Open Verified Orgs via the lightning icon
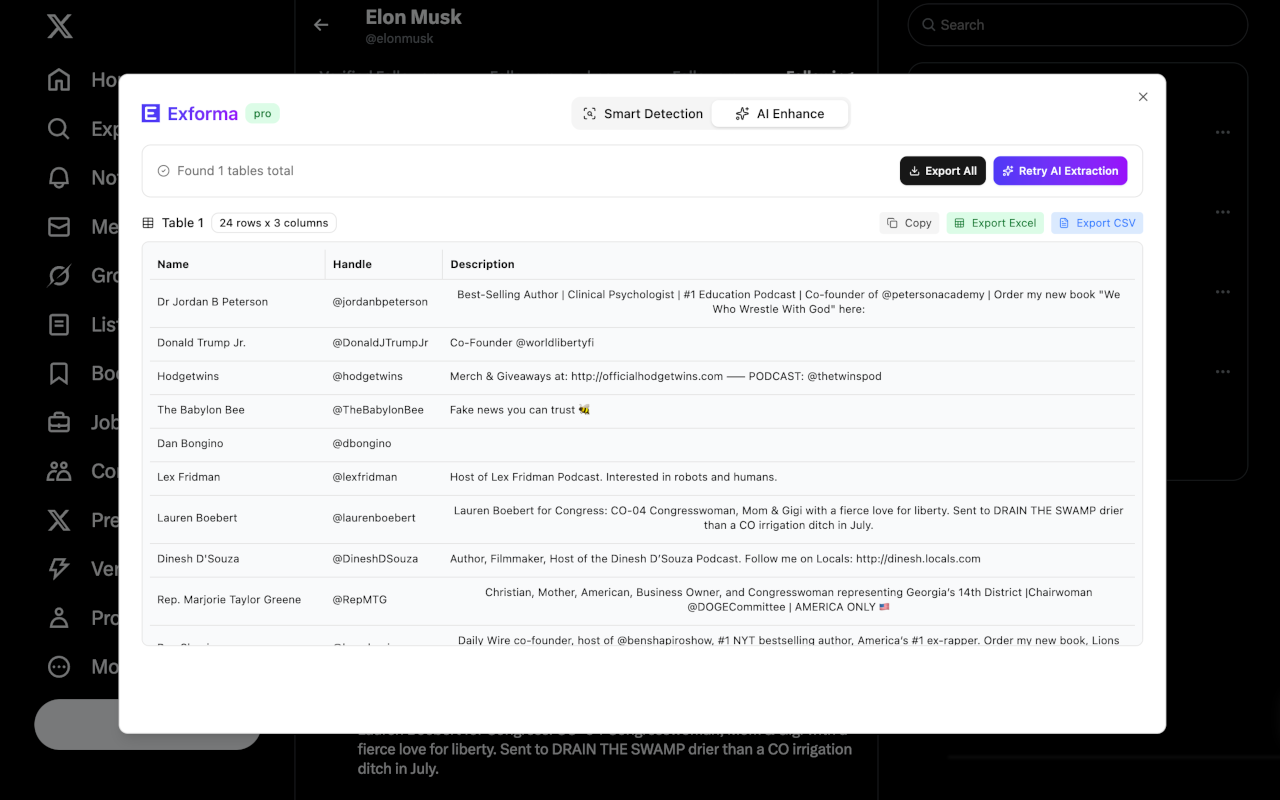 coord(59,569)
